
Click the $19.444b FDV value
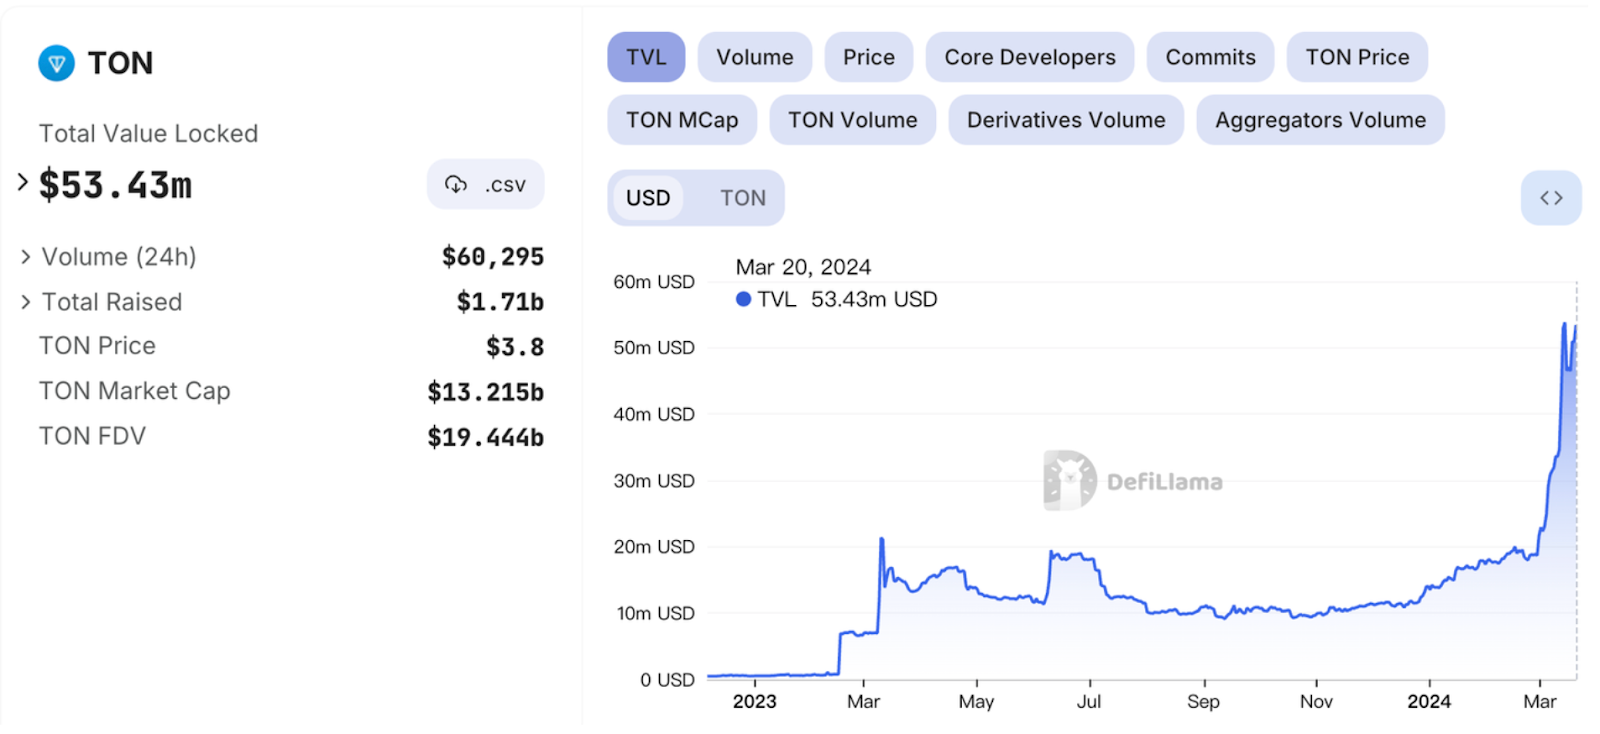click(x=486, y=437)
